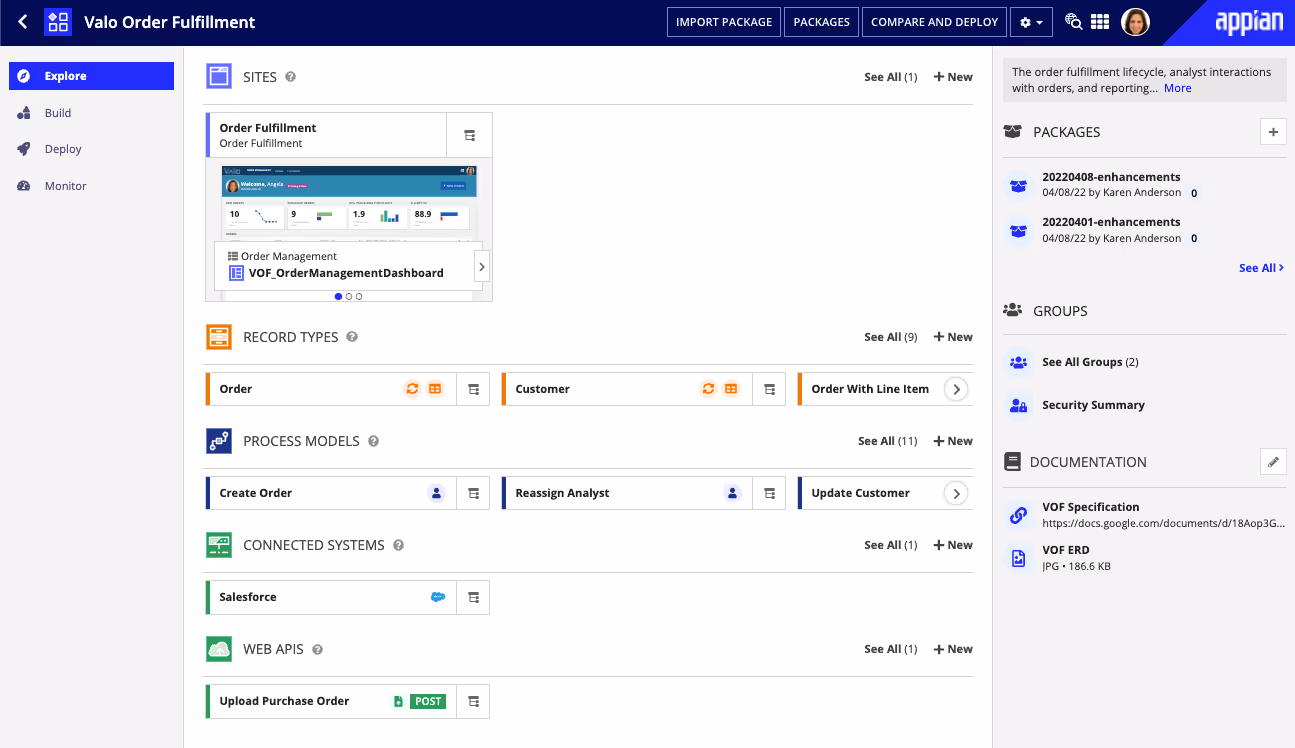1295x748 pixels.
Task: Open Create Order options icon
Action: (x=473, y=493)
